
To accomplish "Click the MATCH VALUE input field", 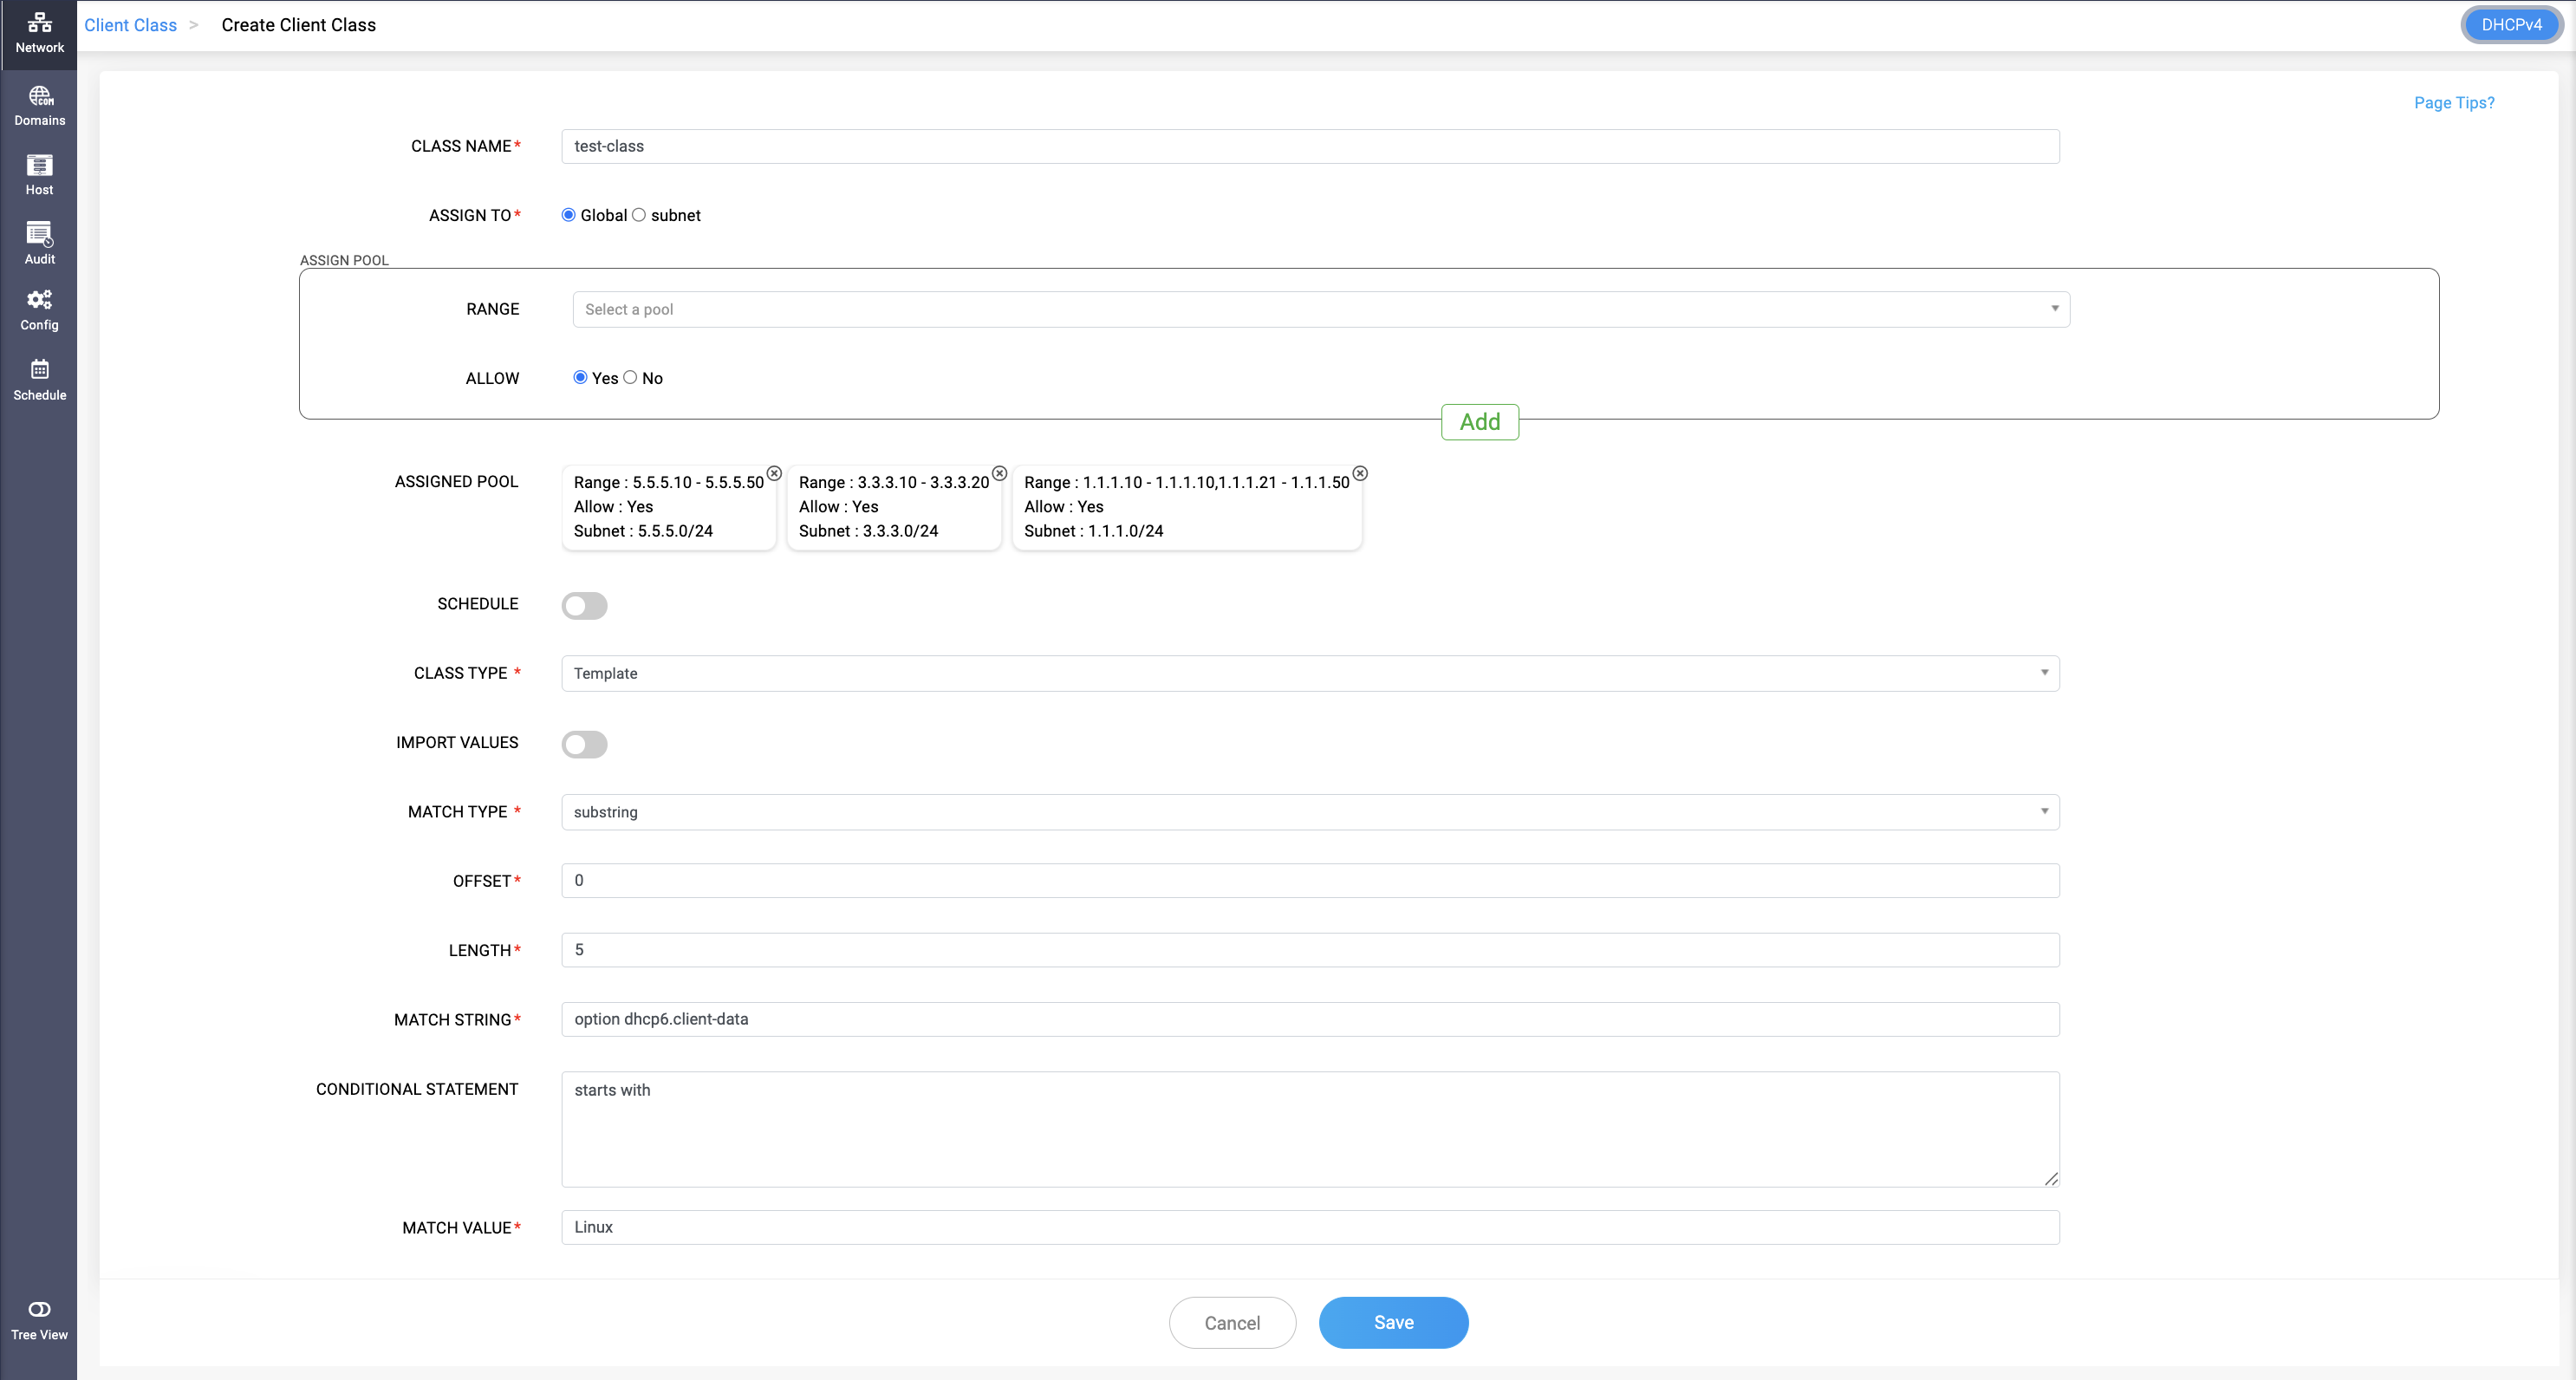I will coord(1310,1227).
